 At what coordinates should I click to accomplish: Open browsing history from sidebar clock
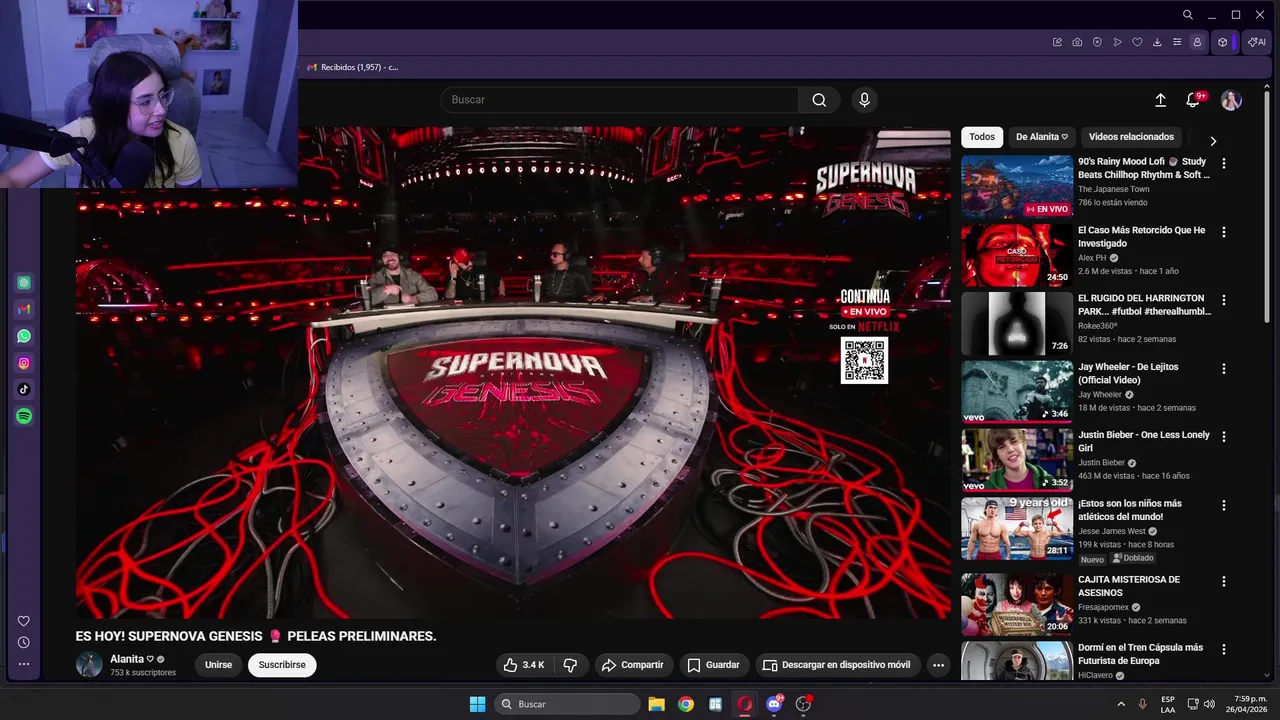pos(24,643)
